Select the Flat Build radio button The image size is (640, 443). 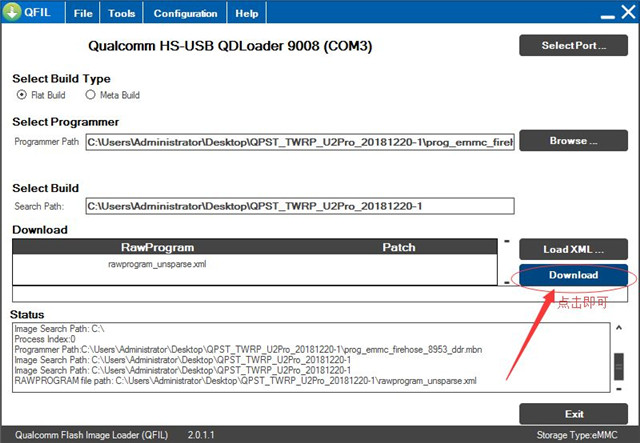point(22,95)
